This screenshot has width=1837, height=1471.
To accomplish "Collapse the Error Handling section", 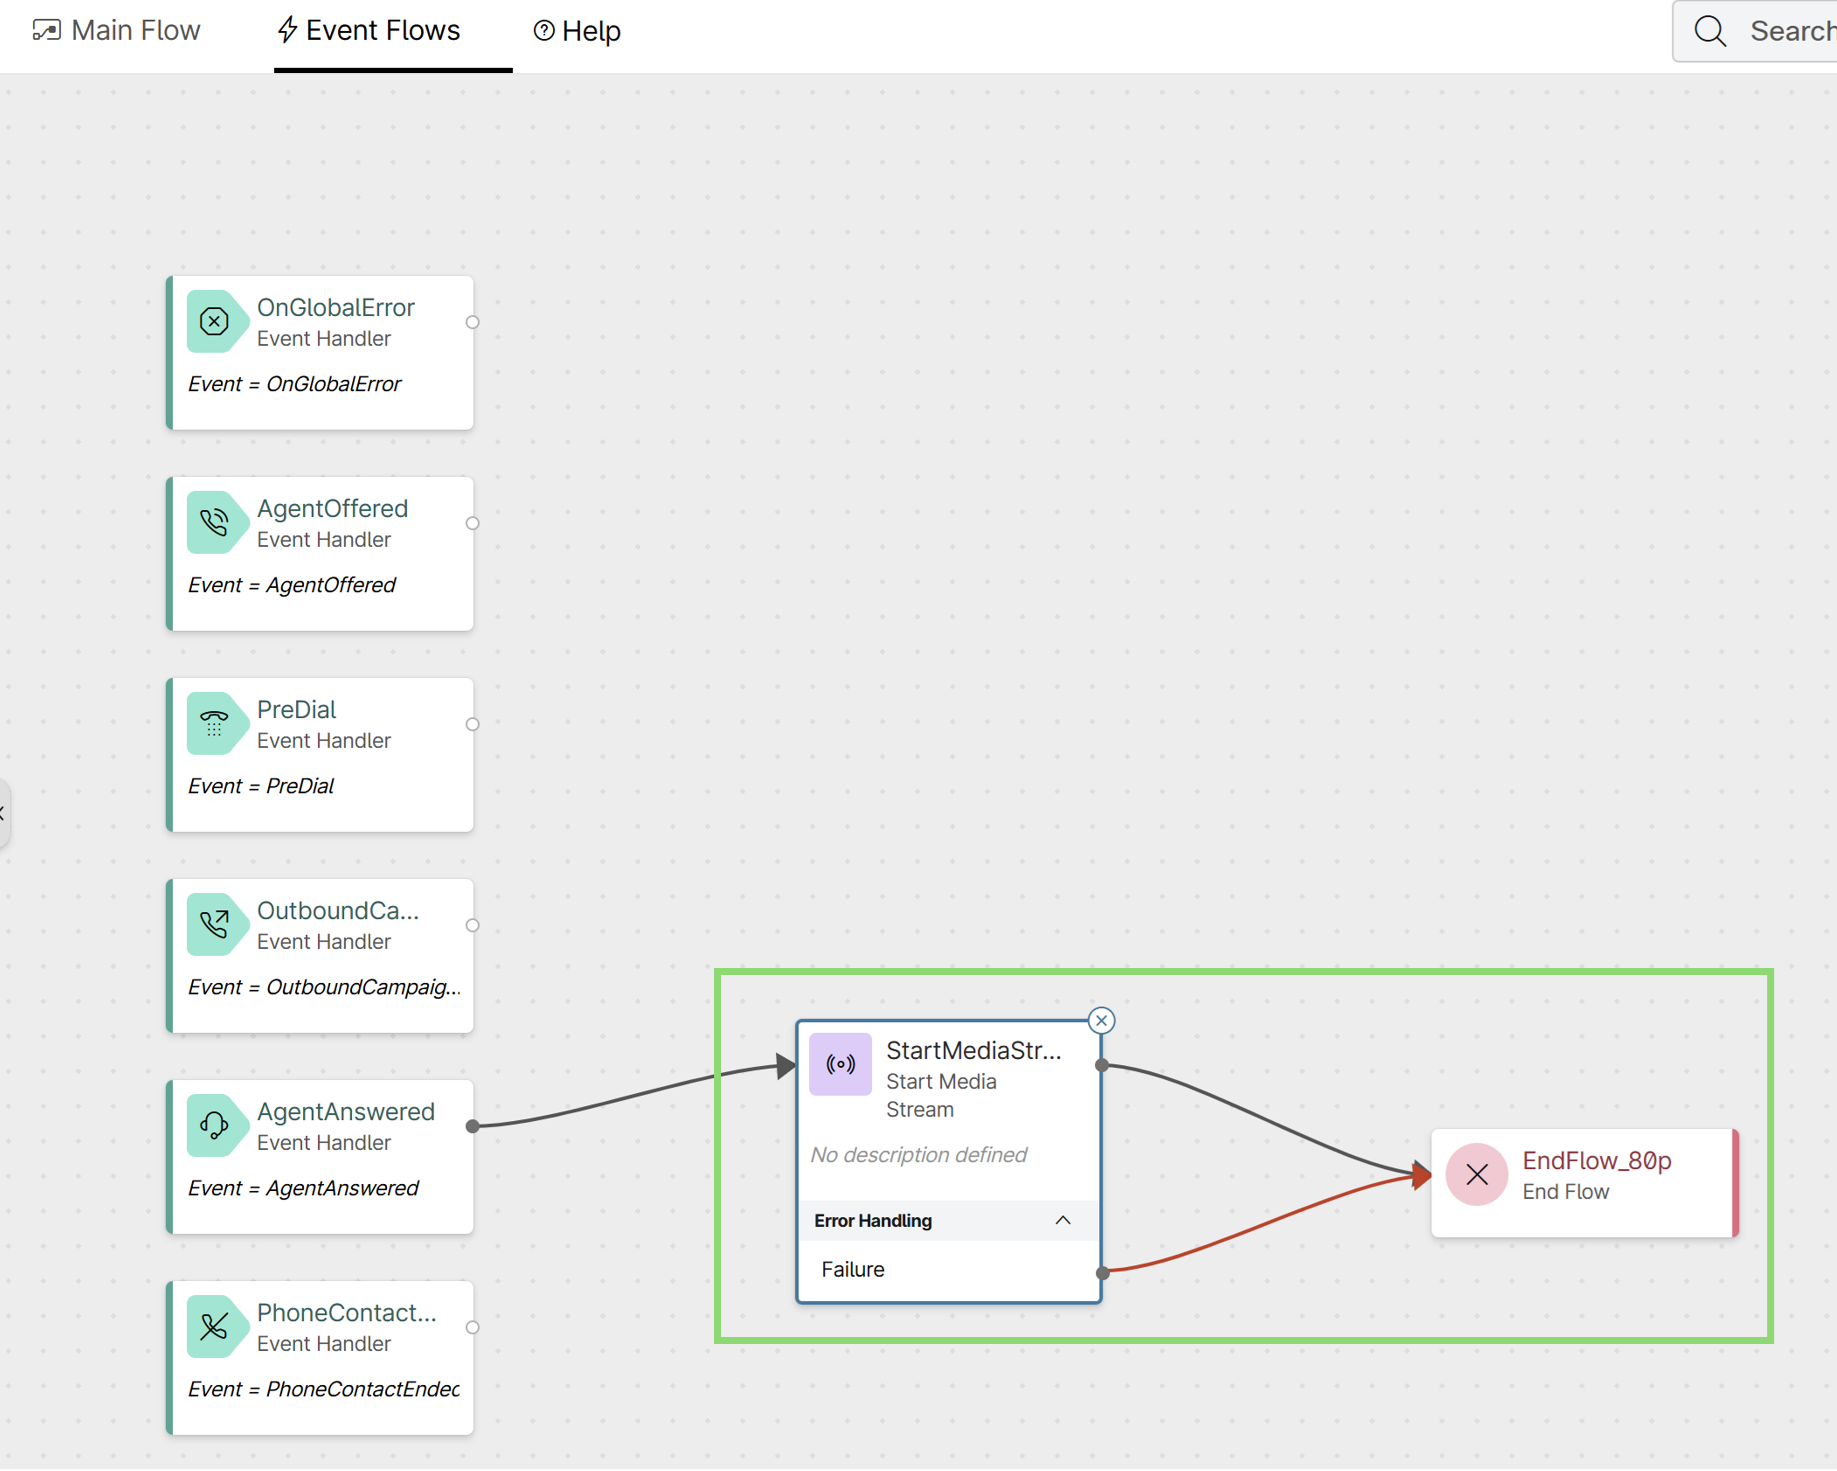I will point(1062,1221).
